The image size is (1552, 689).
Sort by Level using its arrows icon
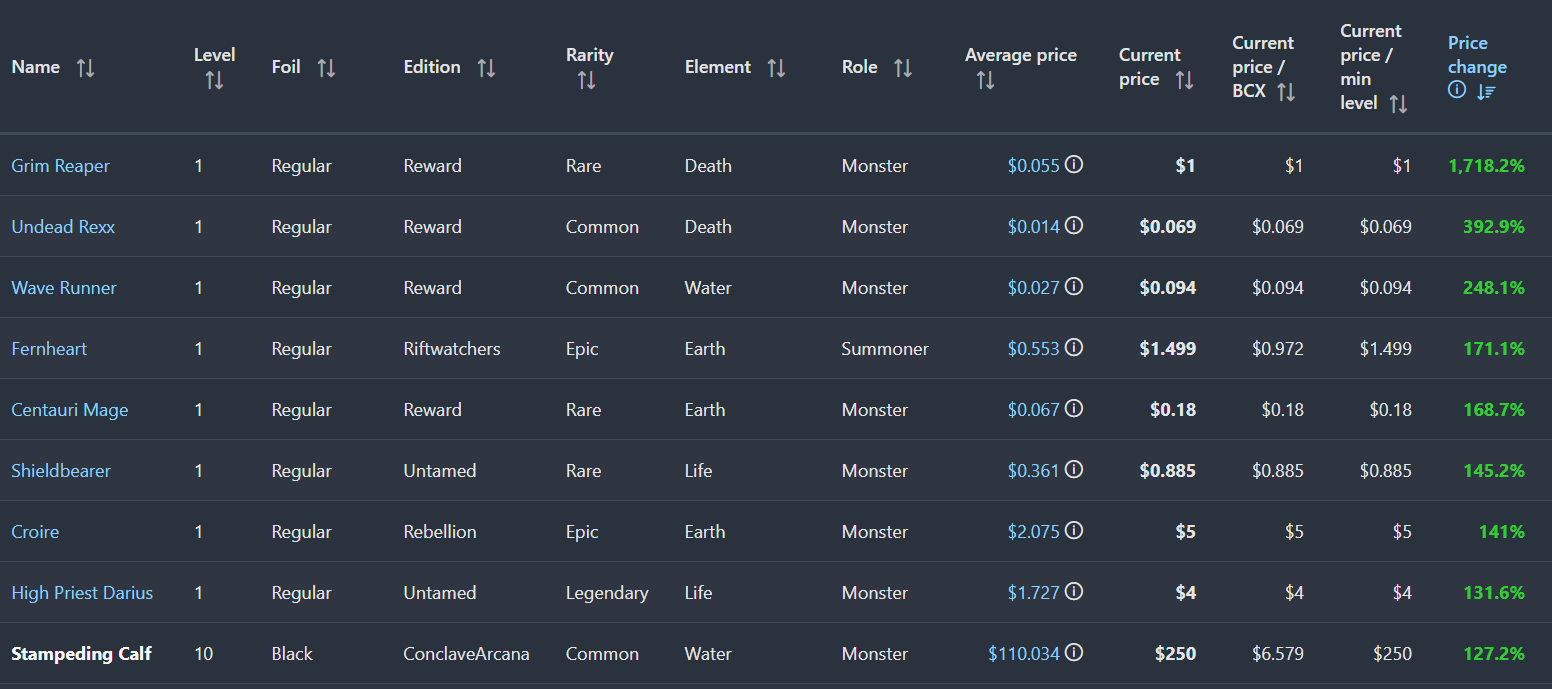[214, 80]
